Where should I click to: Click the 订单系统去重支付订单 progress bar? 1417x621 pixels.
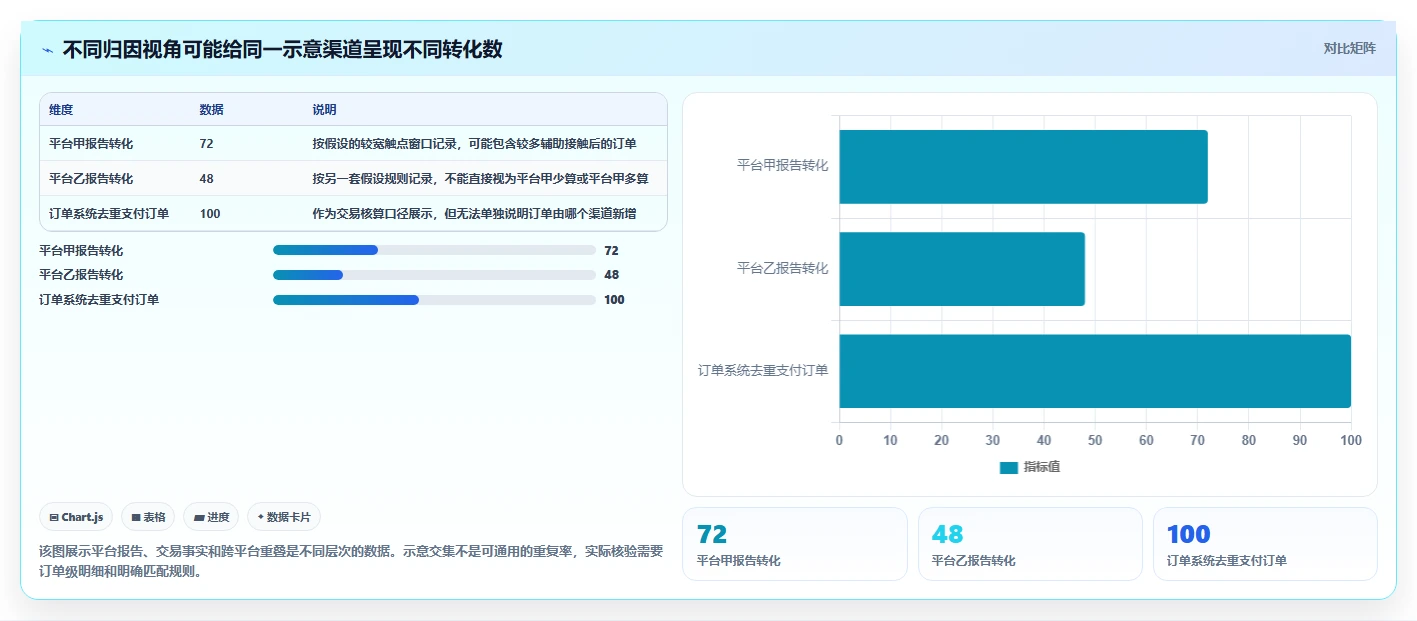click(x=434, y=300)
